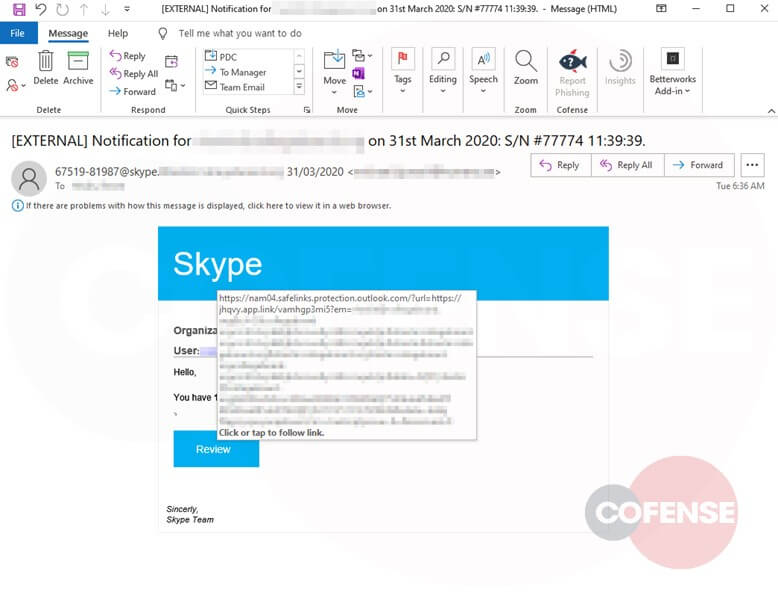The height and width of the screenshot is (601, 778).
Task: Open More respond actions dropdown
Action: click(x=175, y=85)
